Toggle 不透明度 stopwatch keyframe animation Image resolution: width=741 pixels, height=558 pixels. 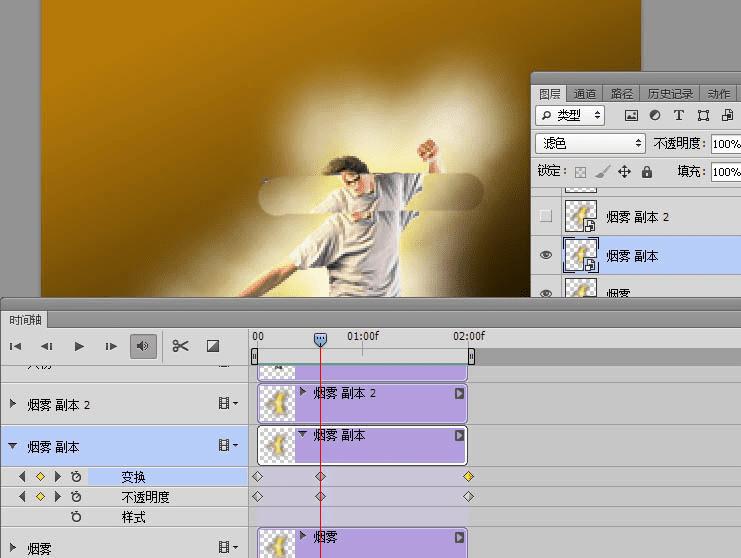pyautogui.click(x=76, y=497)
